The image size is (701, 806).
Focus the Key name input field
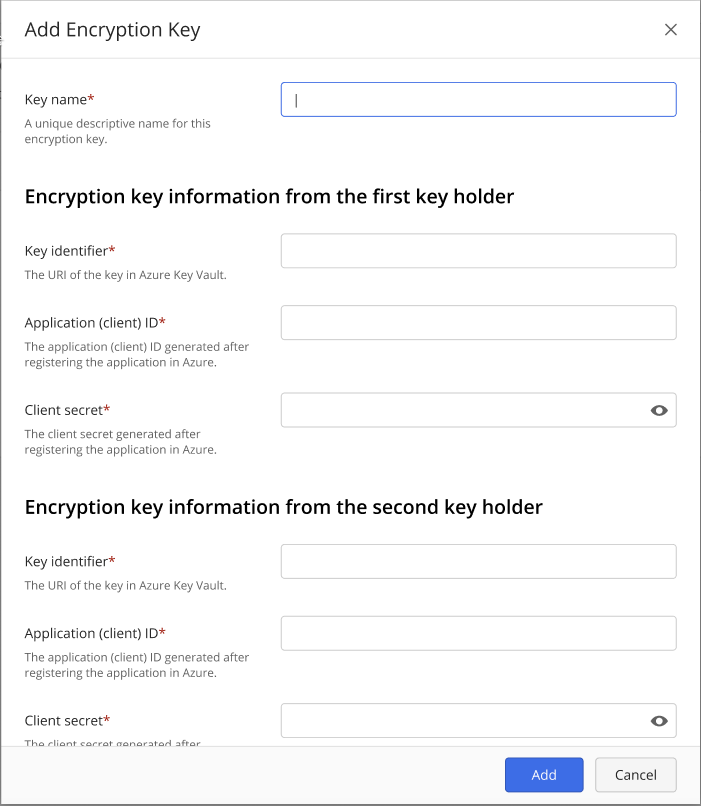tap(478, 99)
